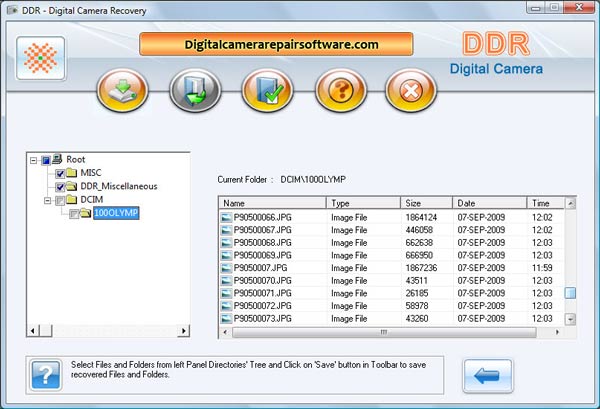Select file P90500071.JPG

262,293
